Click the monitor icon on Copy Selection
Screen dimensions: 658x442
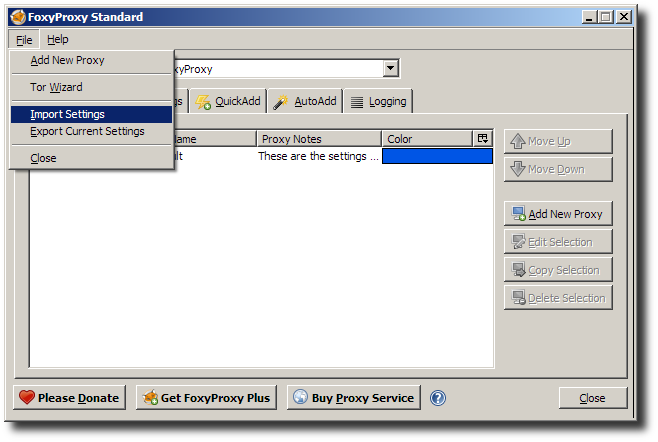(519, 269)
